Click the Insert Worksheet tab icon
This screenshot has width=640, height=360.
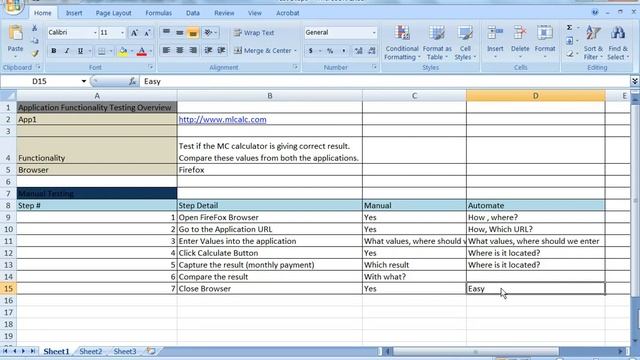tap(151, 351)
